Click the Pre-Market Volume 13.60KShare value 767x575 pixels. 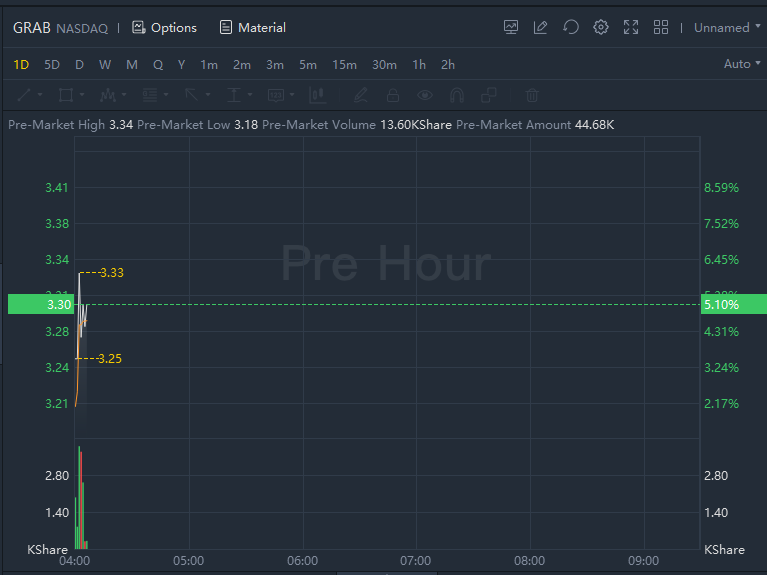416,125
